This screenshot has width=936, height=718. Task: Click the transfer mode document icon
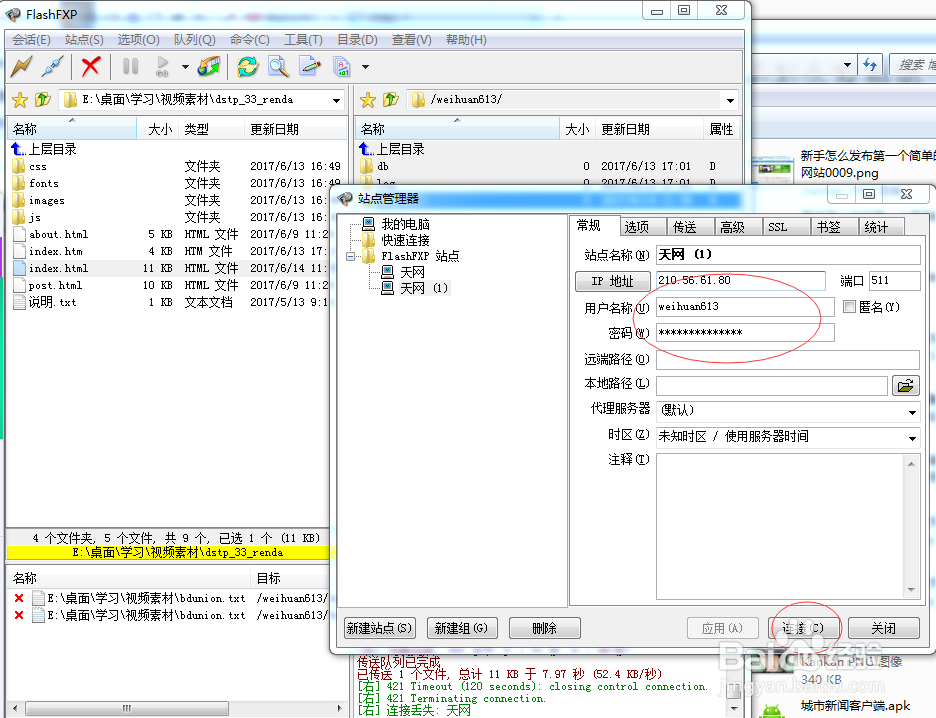point(342,66)
